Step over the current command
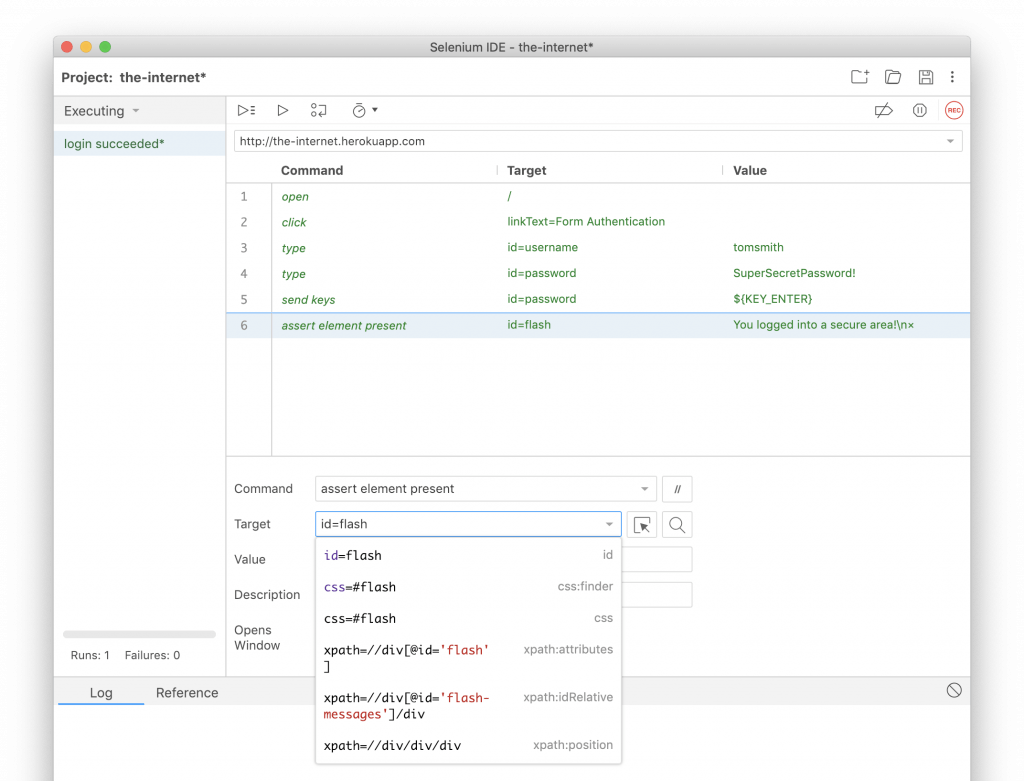The height and width of the screenshot is (781, 1024). click(318, 110)
